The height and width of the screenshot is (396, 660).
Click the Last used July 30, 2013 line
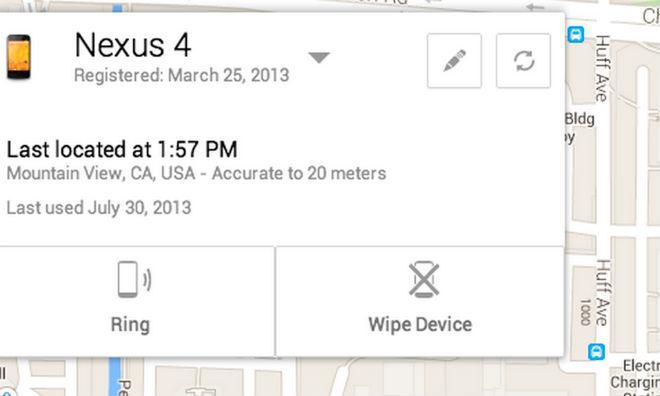click(x=99, y=207)
